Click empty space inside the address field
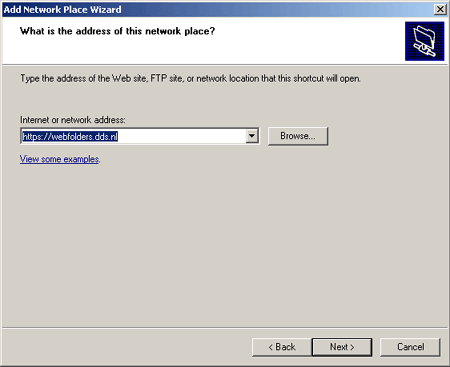This screenshot has width=450, height=367. pos(182,136)
